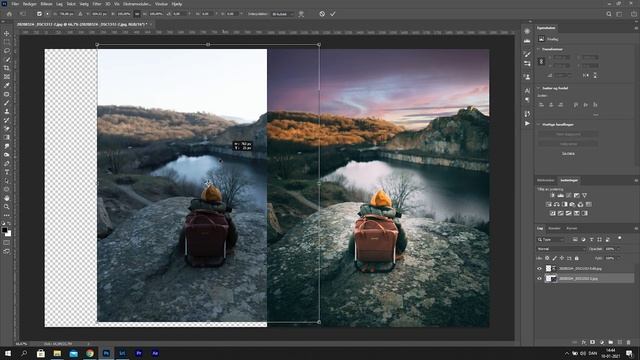Toggle lock transparent pixels

[547, 258]
